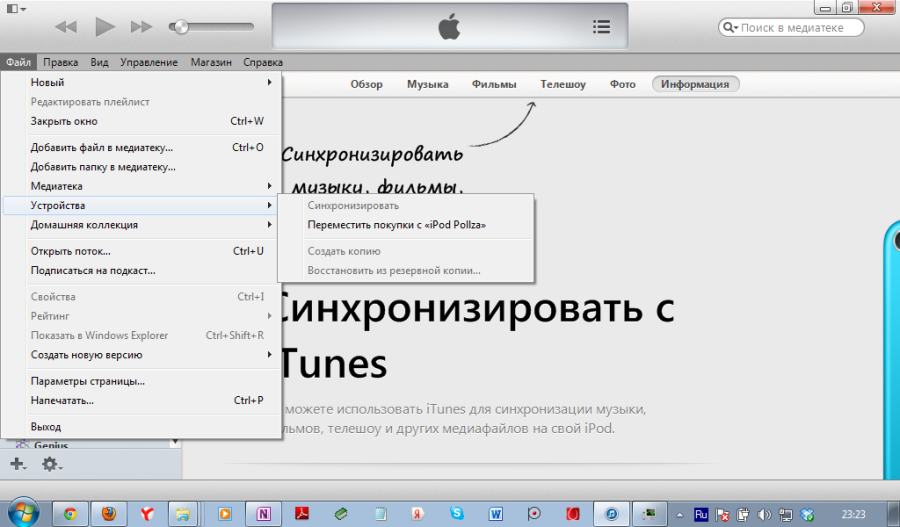
Task: Click the previous track rewind button
Action: (66, 27)
